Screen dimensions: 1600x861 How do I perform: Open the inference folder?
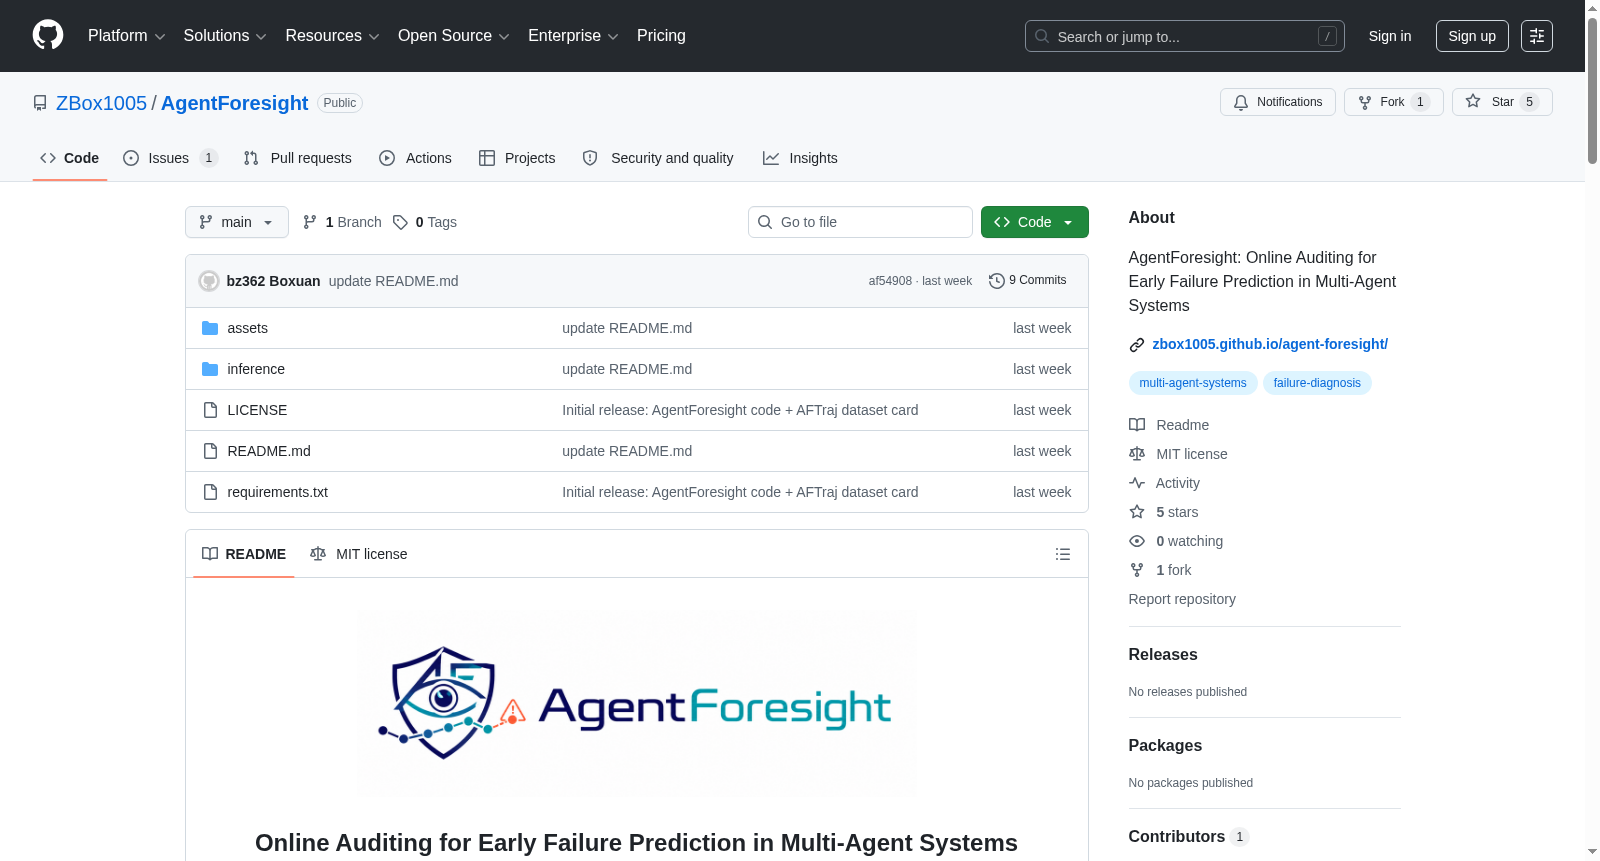[x=256, y=369]
